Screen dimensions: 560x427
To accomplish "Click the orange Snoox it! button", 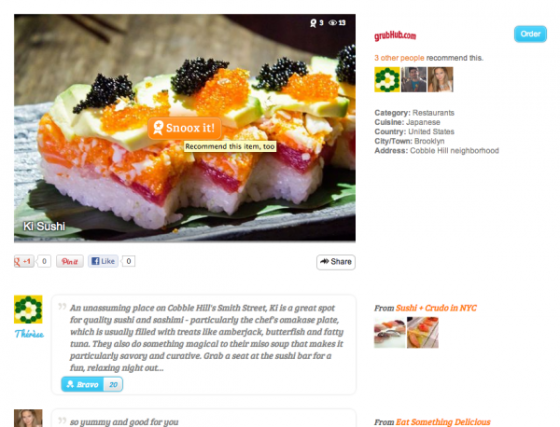I will coord(185,128).
